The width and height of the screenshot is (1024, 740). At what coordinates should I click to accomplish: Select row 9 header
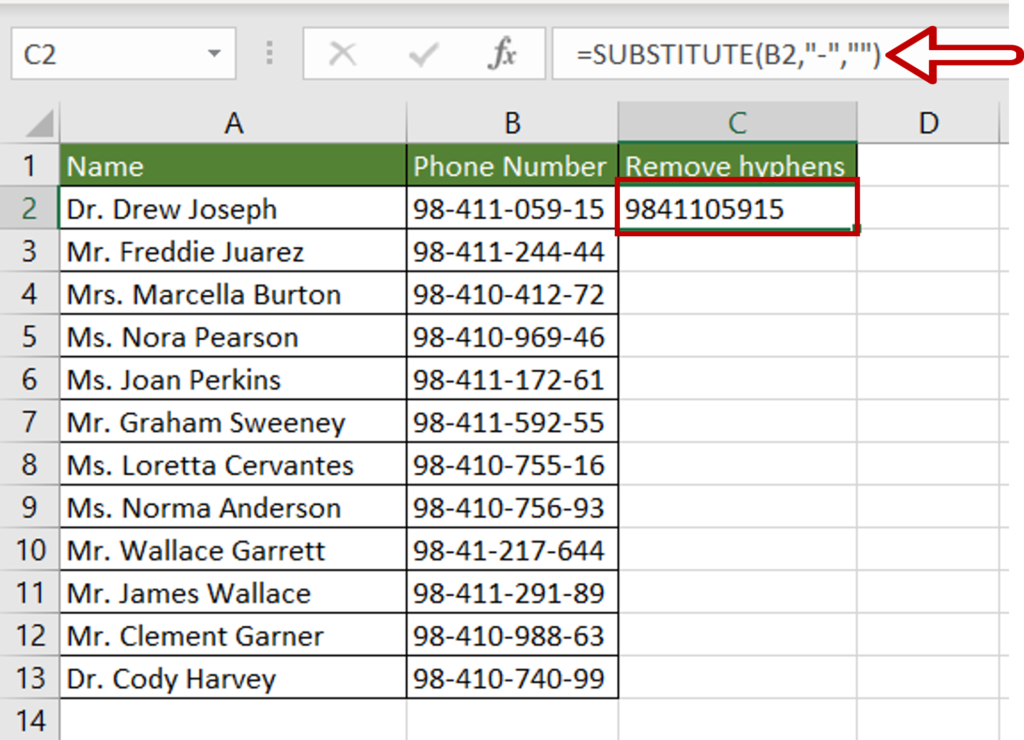[29, 507]
